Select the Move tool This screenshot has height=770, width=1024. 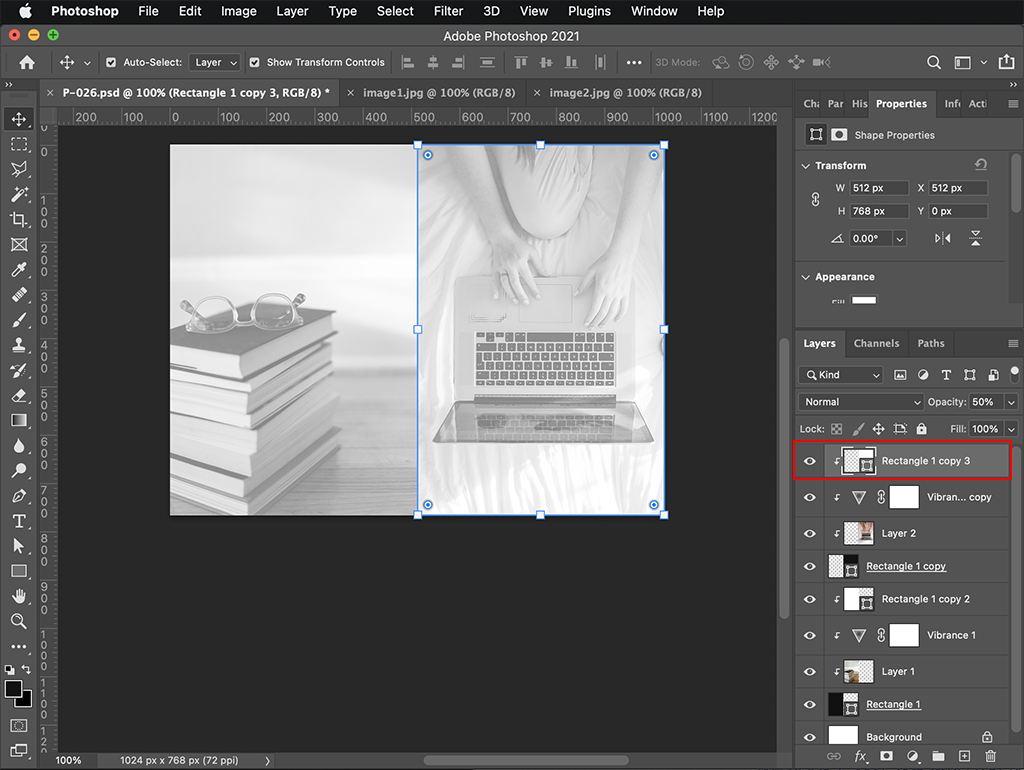pos(19,119)
